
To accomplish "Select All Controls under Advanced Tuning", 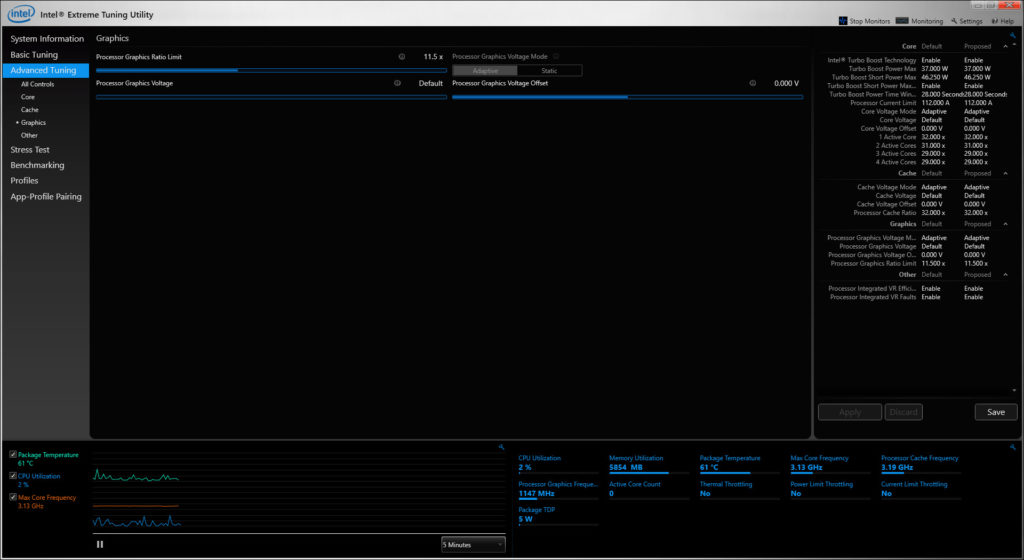I will click(x=37, y=84).
